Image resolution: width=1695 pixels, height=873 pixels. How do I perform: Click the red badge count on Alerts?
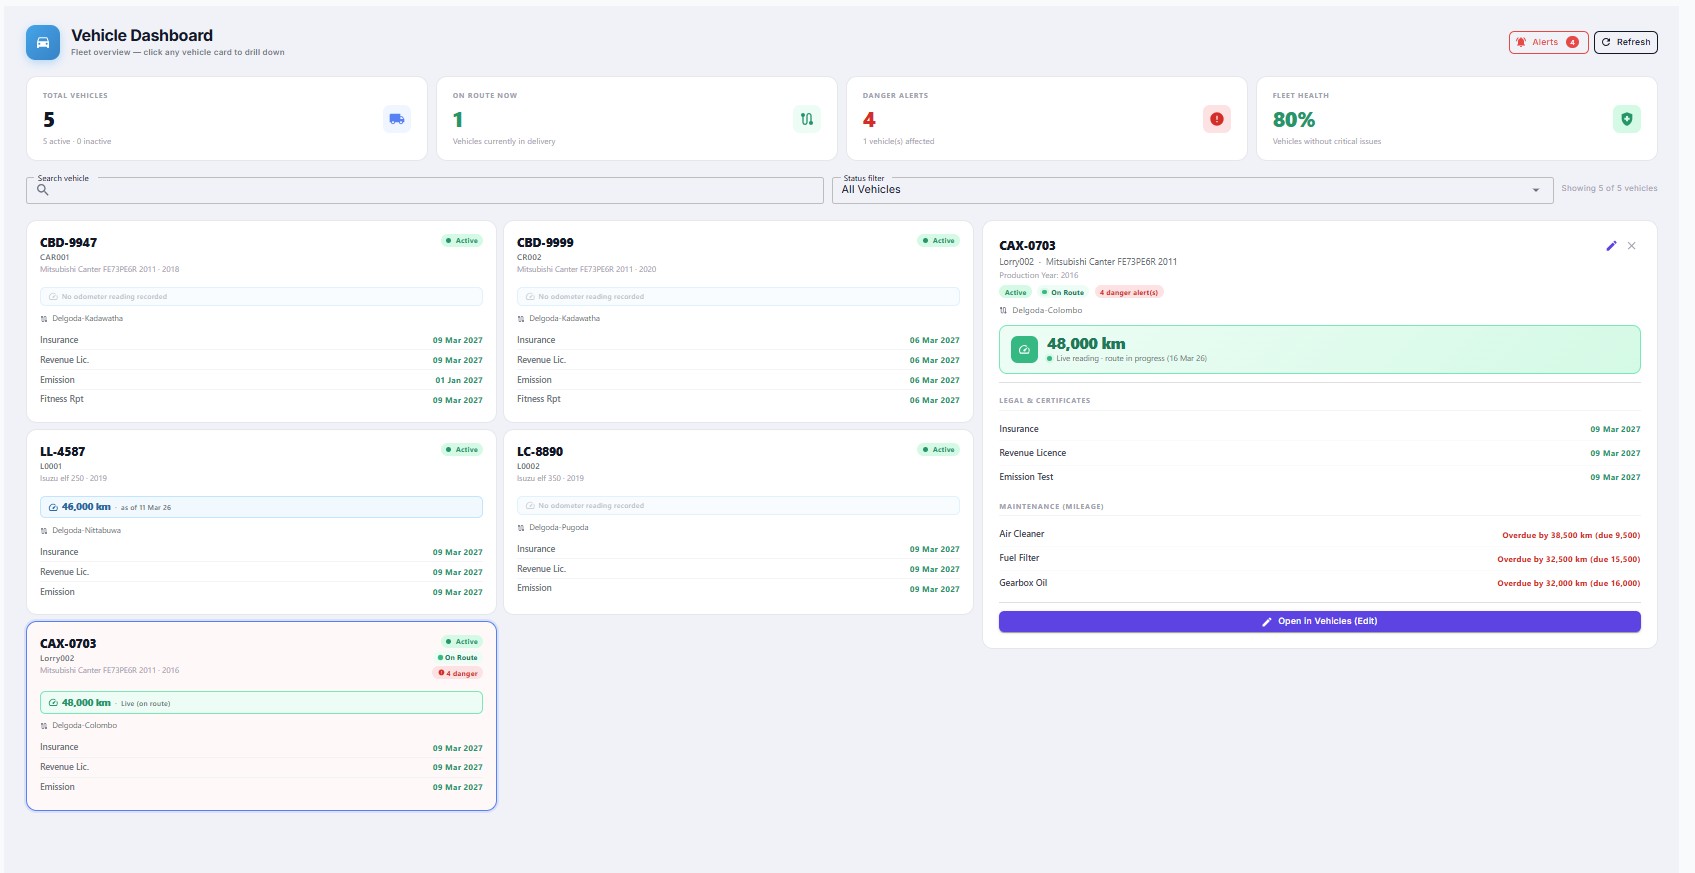pos(1572,42)
